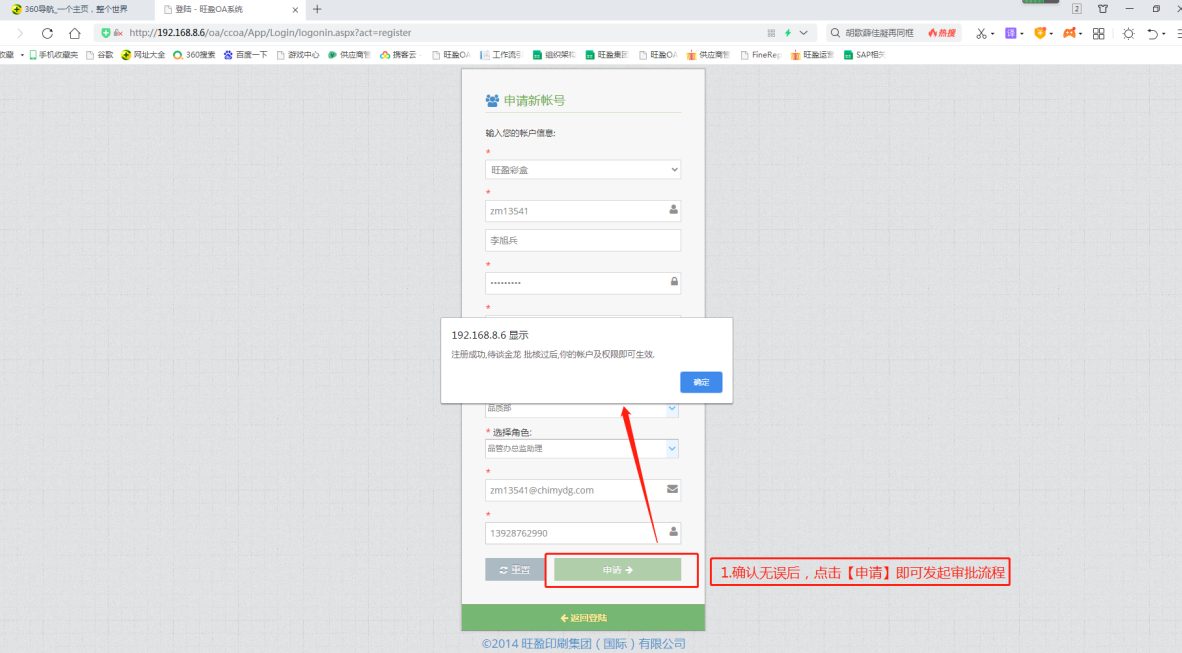Click the envelope icon in email field
1182x653 pixels.
(x=672, y=489)
